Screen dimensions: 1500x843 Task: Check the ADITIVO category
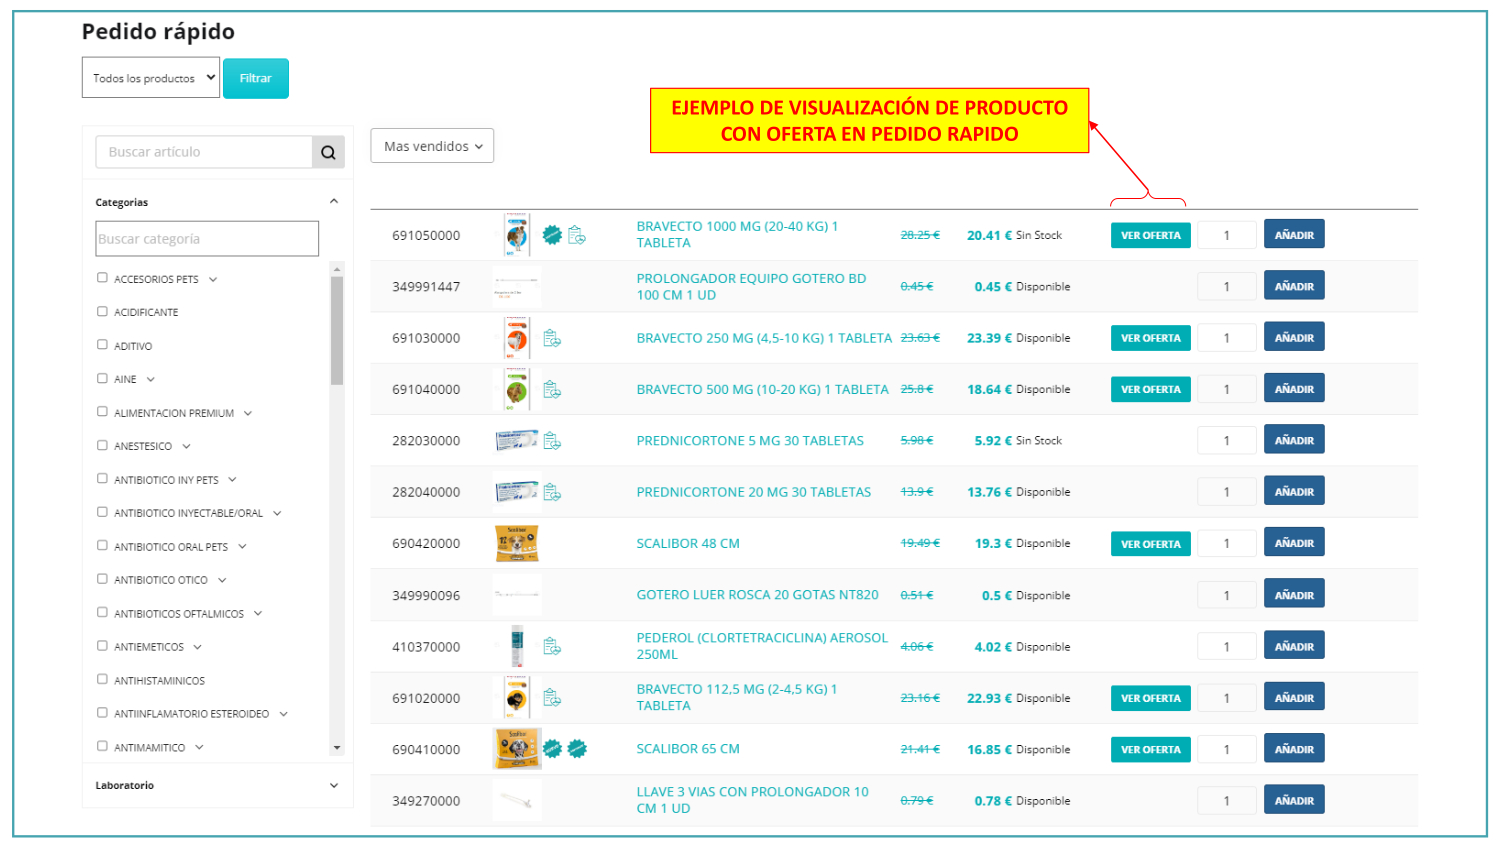102,345
